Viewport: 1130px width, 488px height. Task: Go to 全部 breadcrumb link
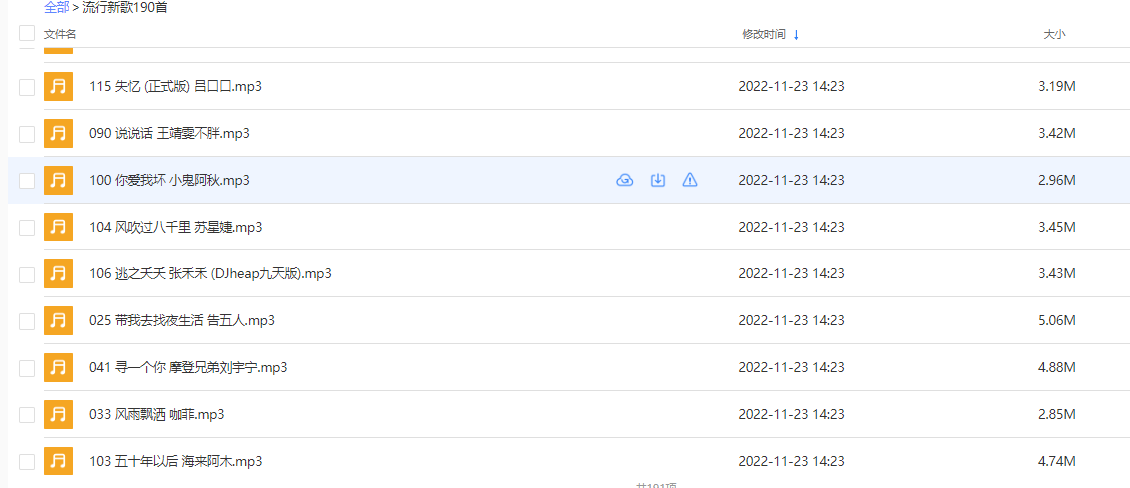[x=57, y=9]
